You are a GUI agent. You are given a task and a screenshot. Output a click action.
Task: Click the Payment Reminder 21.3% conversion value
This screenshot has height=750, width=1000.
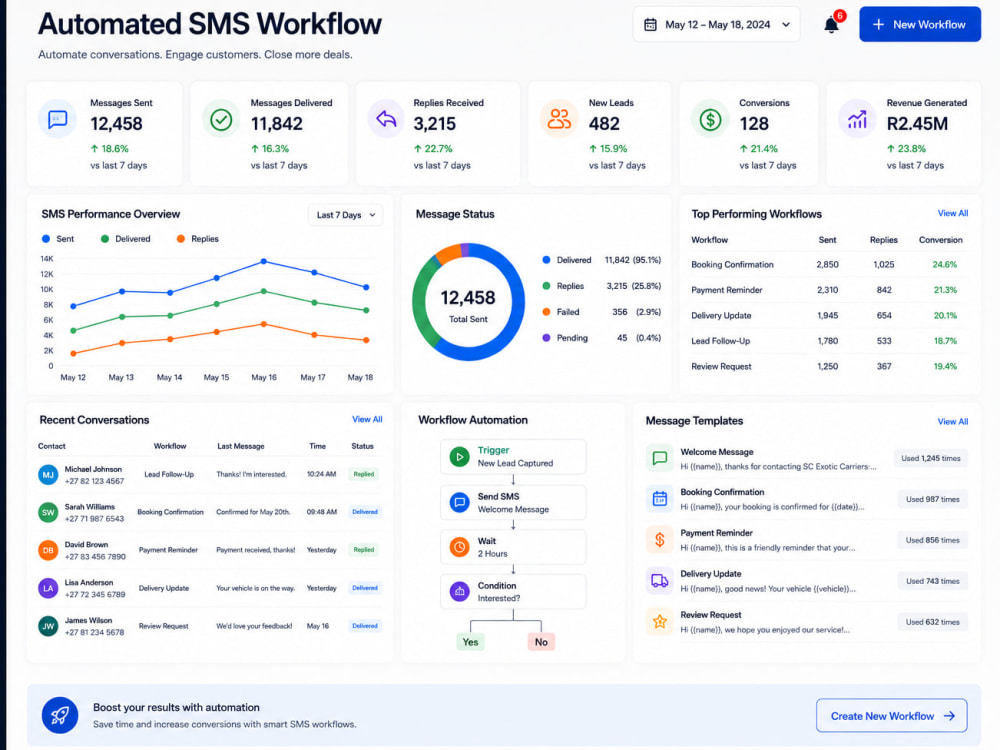[945, 290]
